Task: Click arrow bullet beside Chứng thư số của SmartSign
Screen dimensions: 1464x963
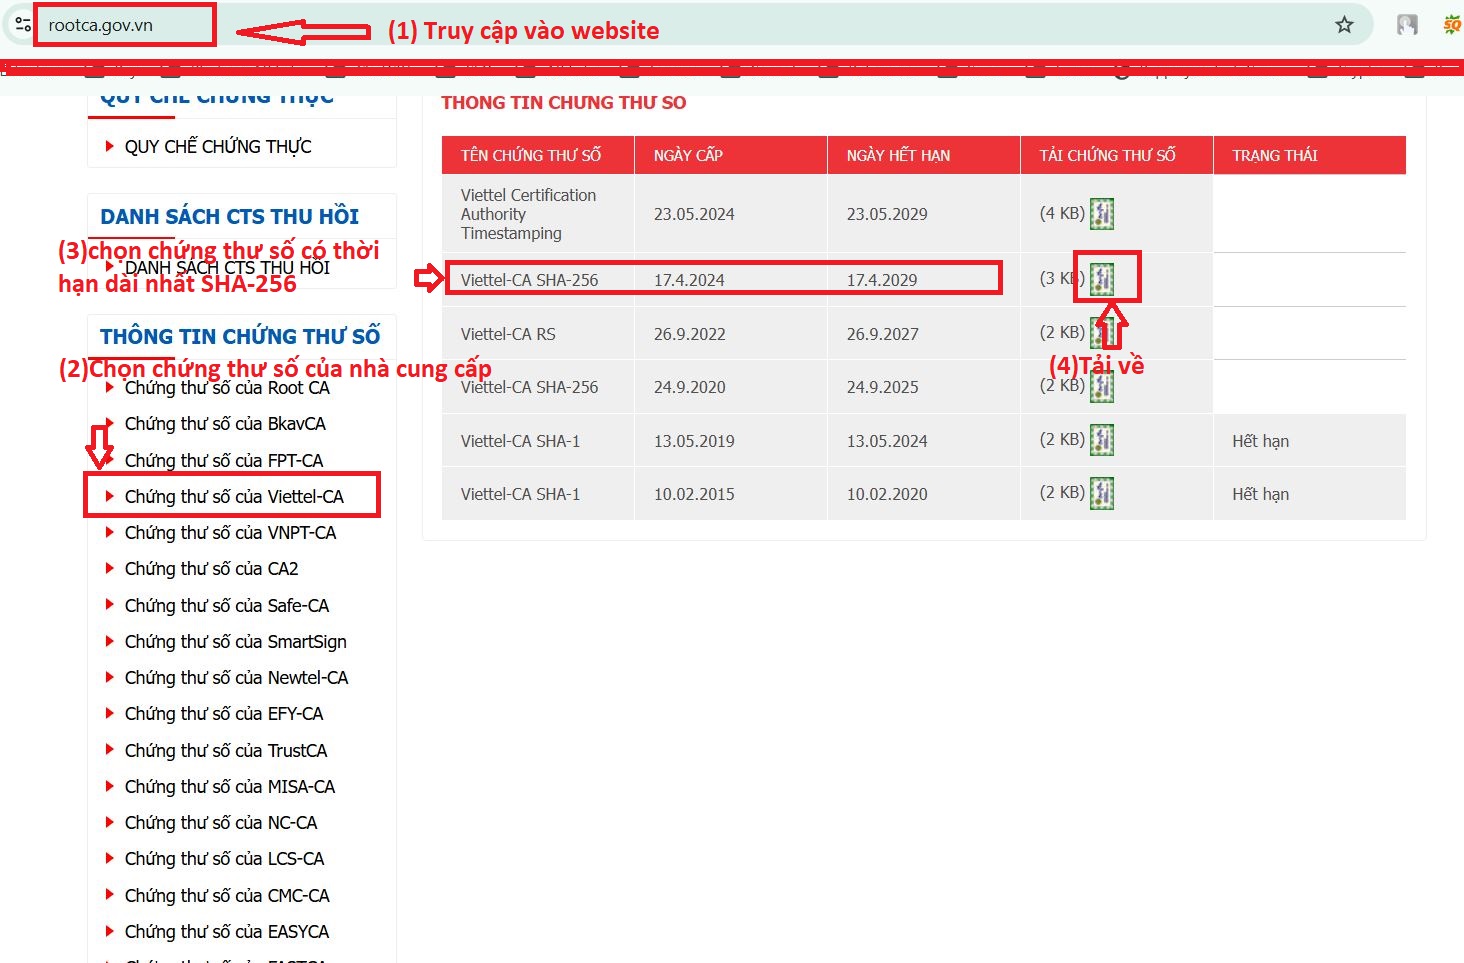Action: [110, 641]
